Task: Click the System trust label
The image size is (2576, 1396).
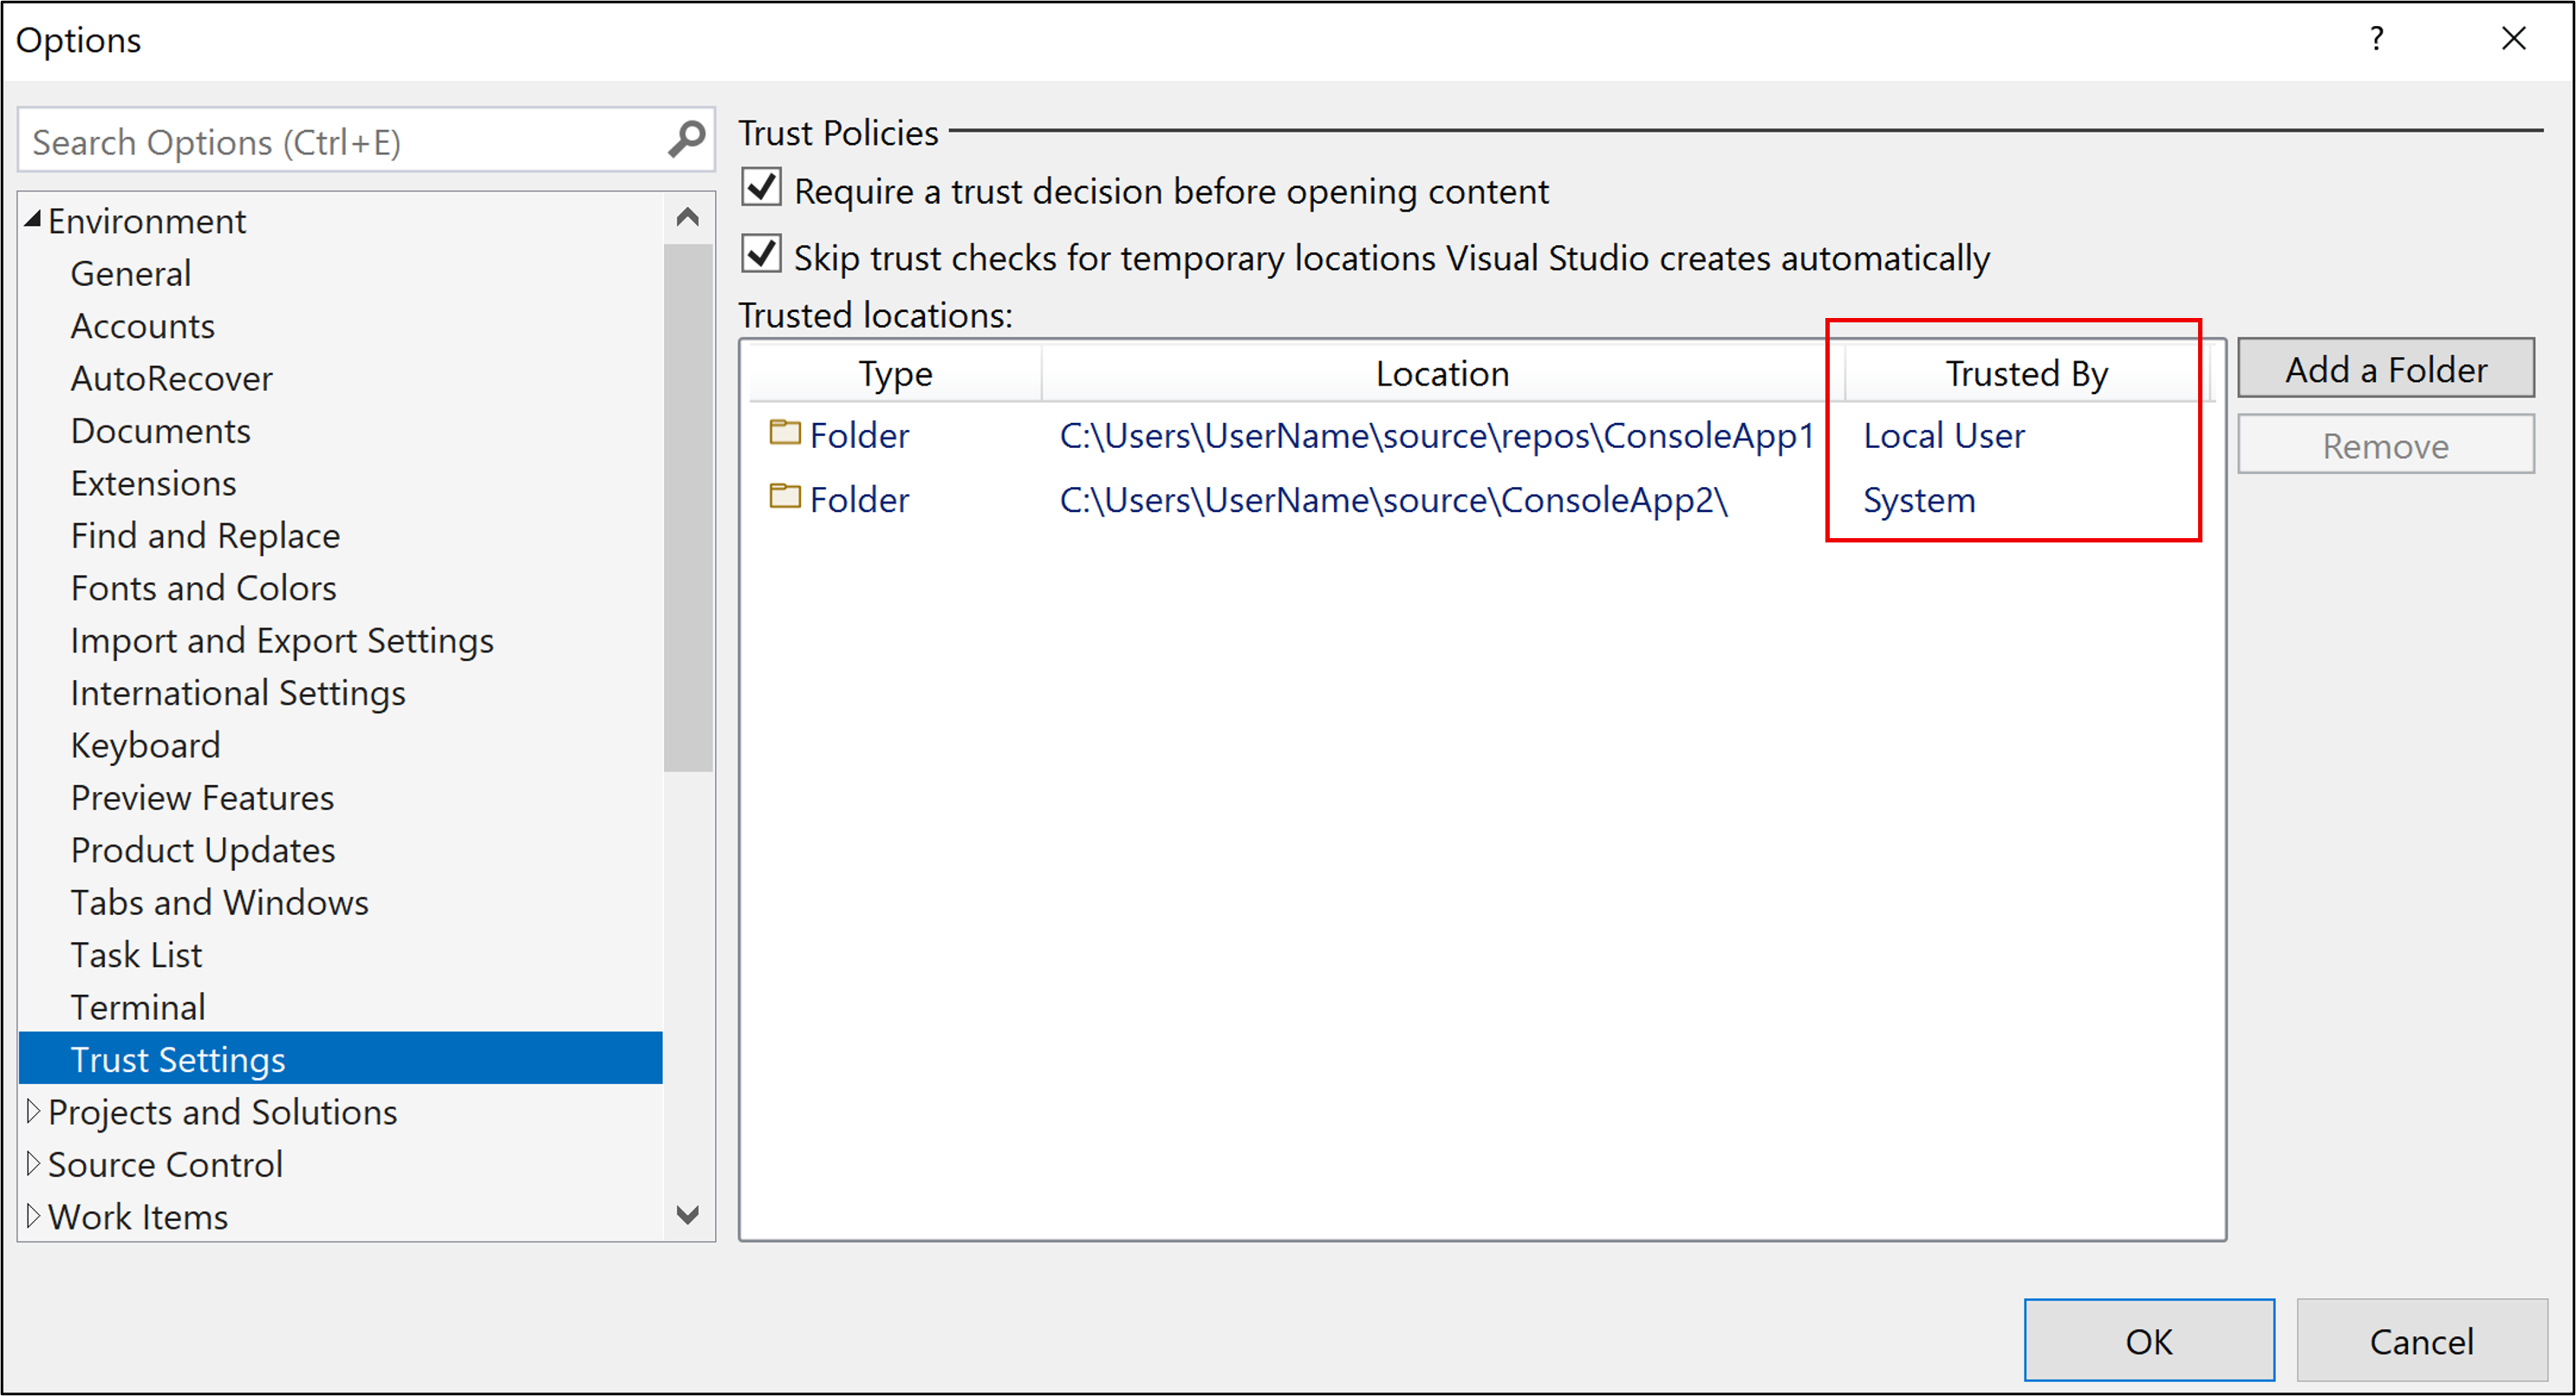Action: [1919, 500]
